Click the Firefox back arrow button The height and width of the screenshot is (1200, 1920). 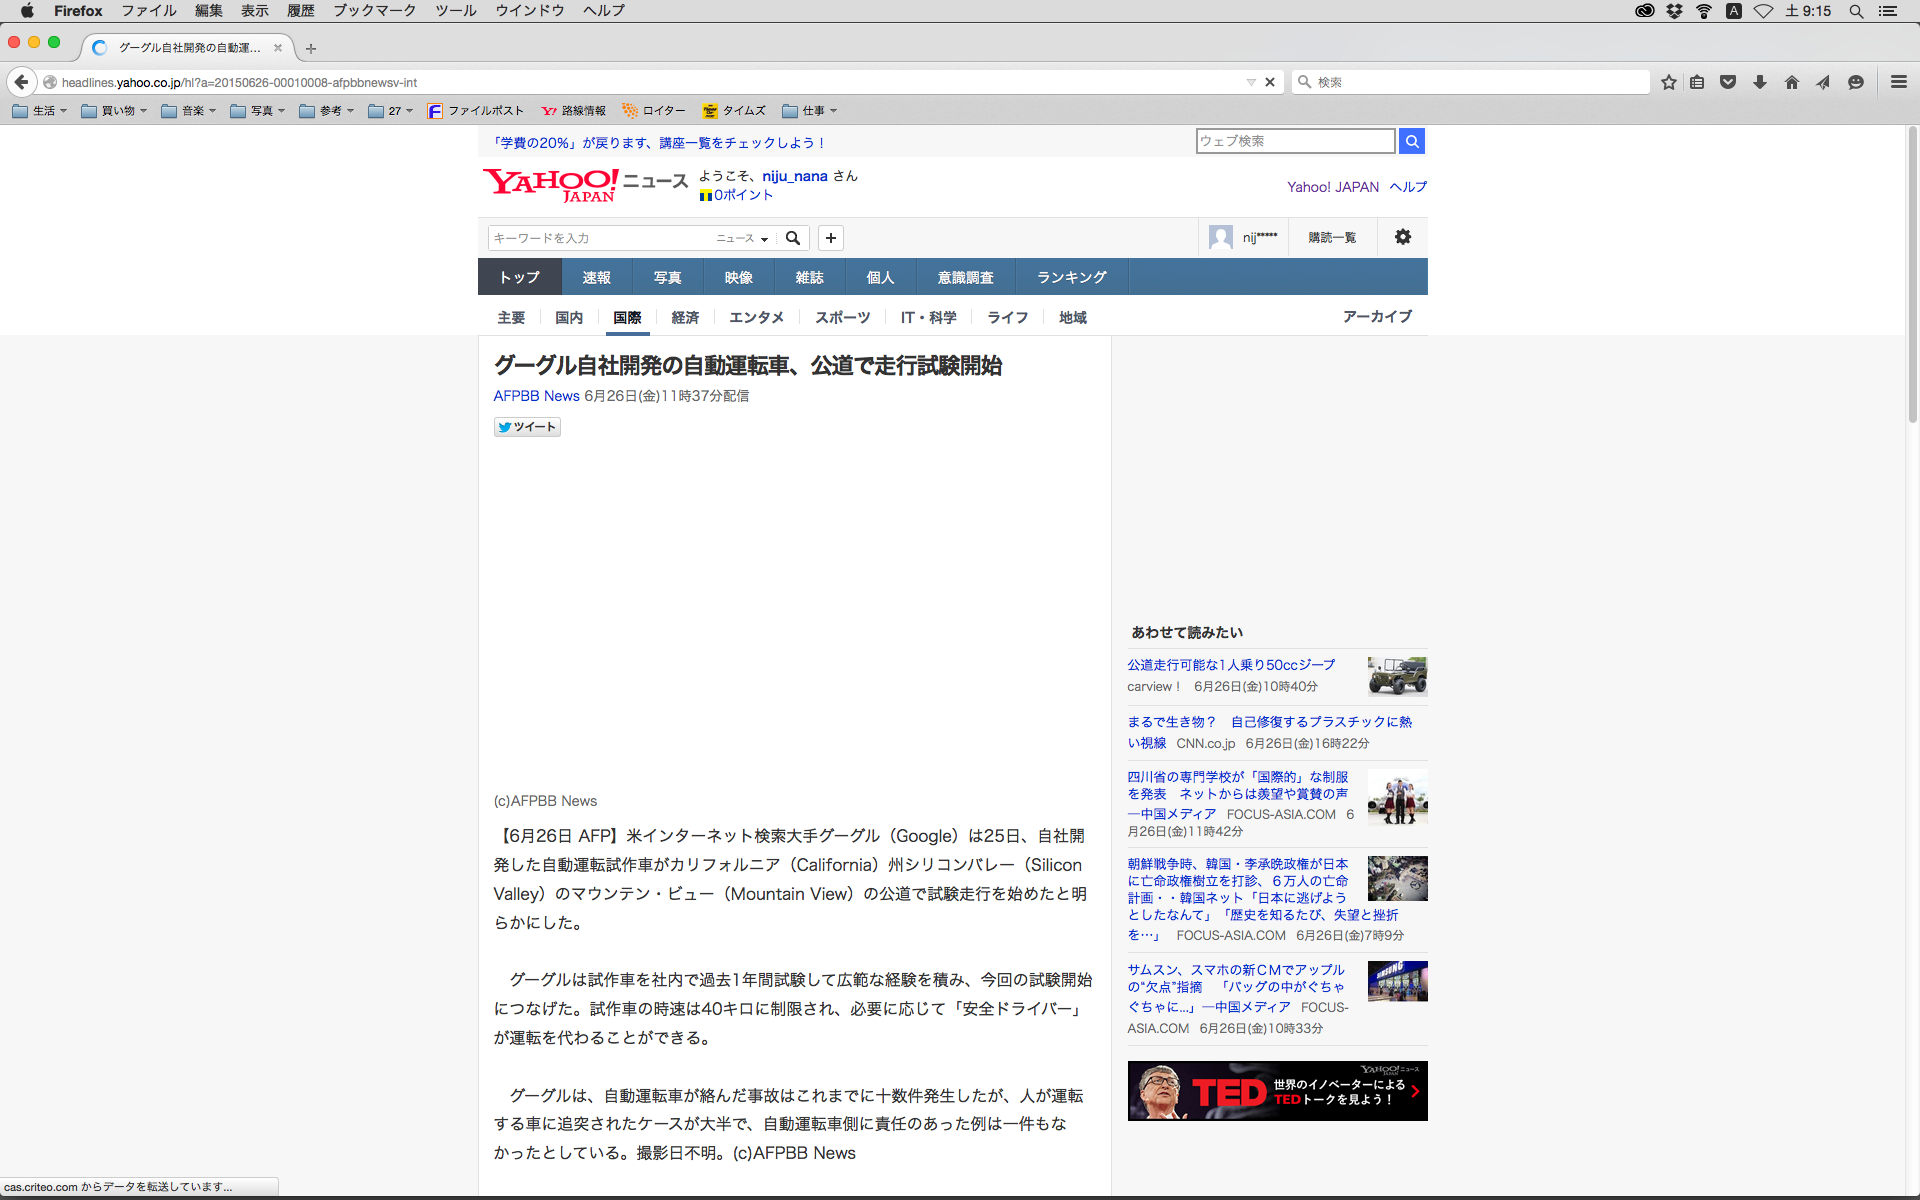pyautogui.click(x=21, y=82)
